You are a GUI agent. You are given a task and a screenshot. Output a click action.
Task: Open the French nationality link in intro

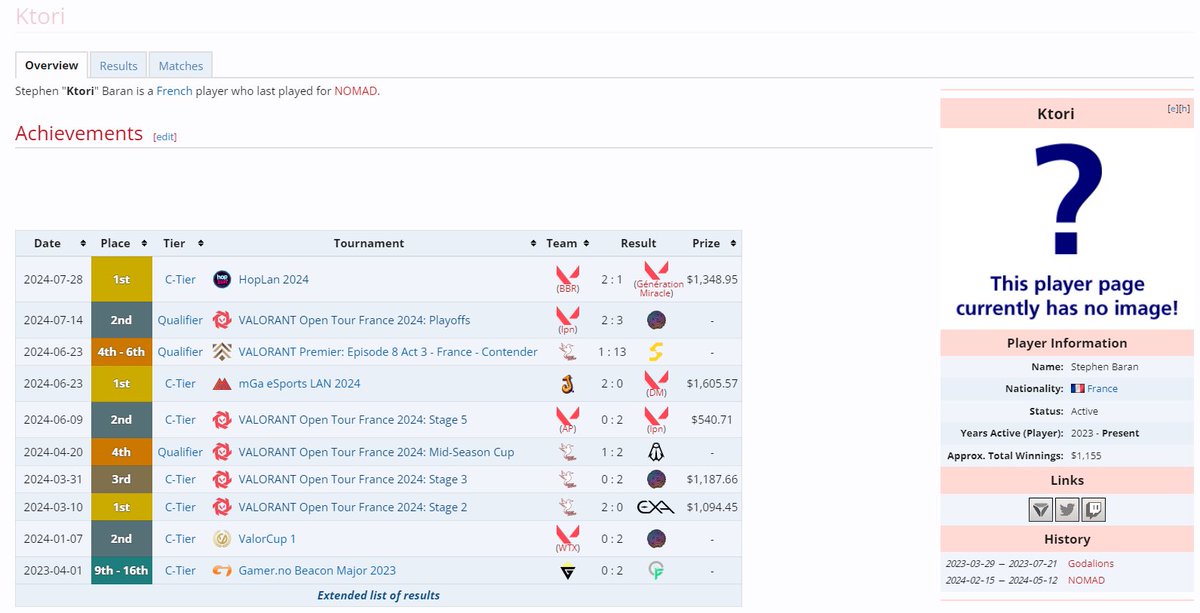[x=174, y=91]
